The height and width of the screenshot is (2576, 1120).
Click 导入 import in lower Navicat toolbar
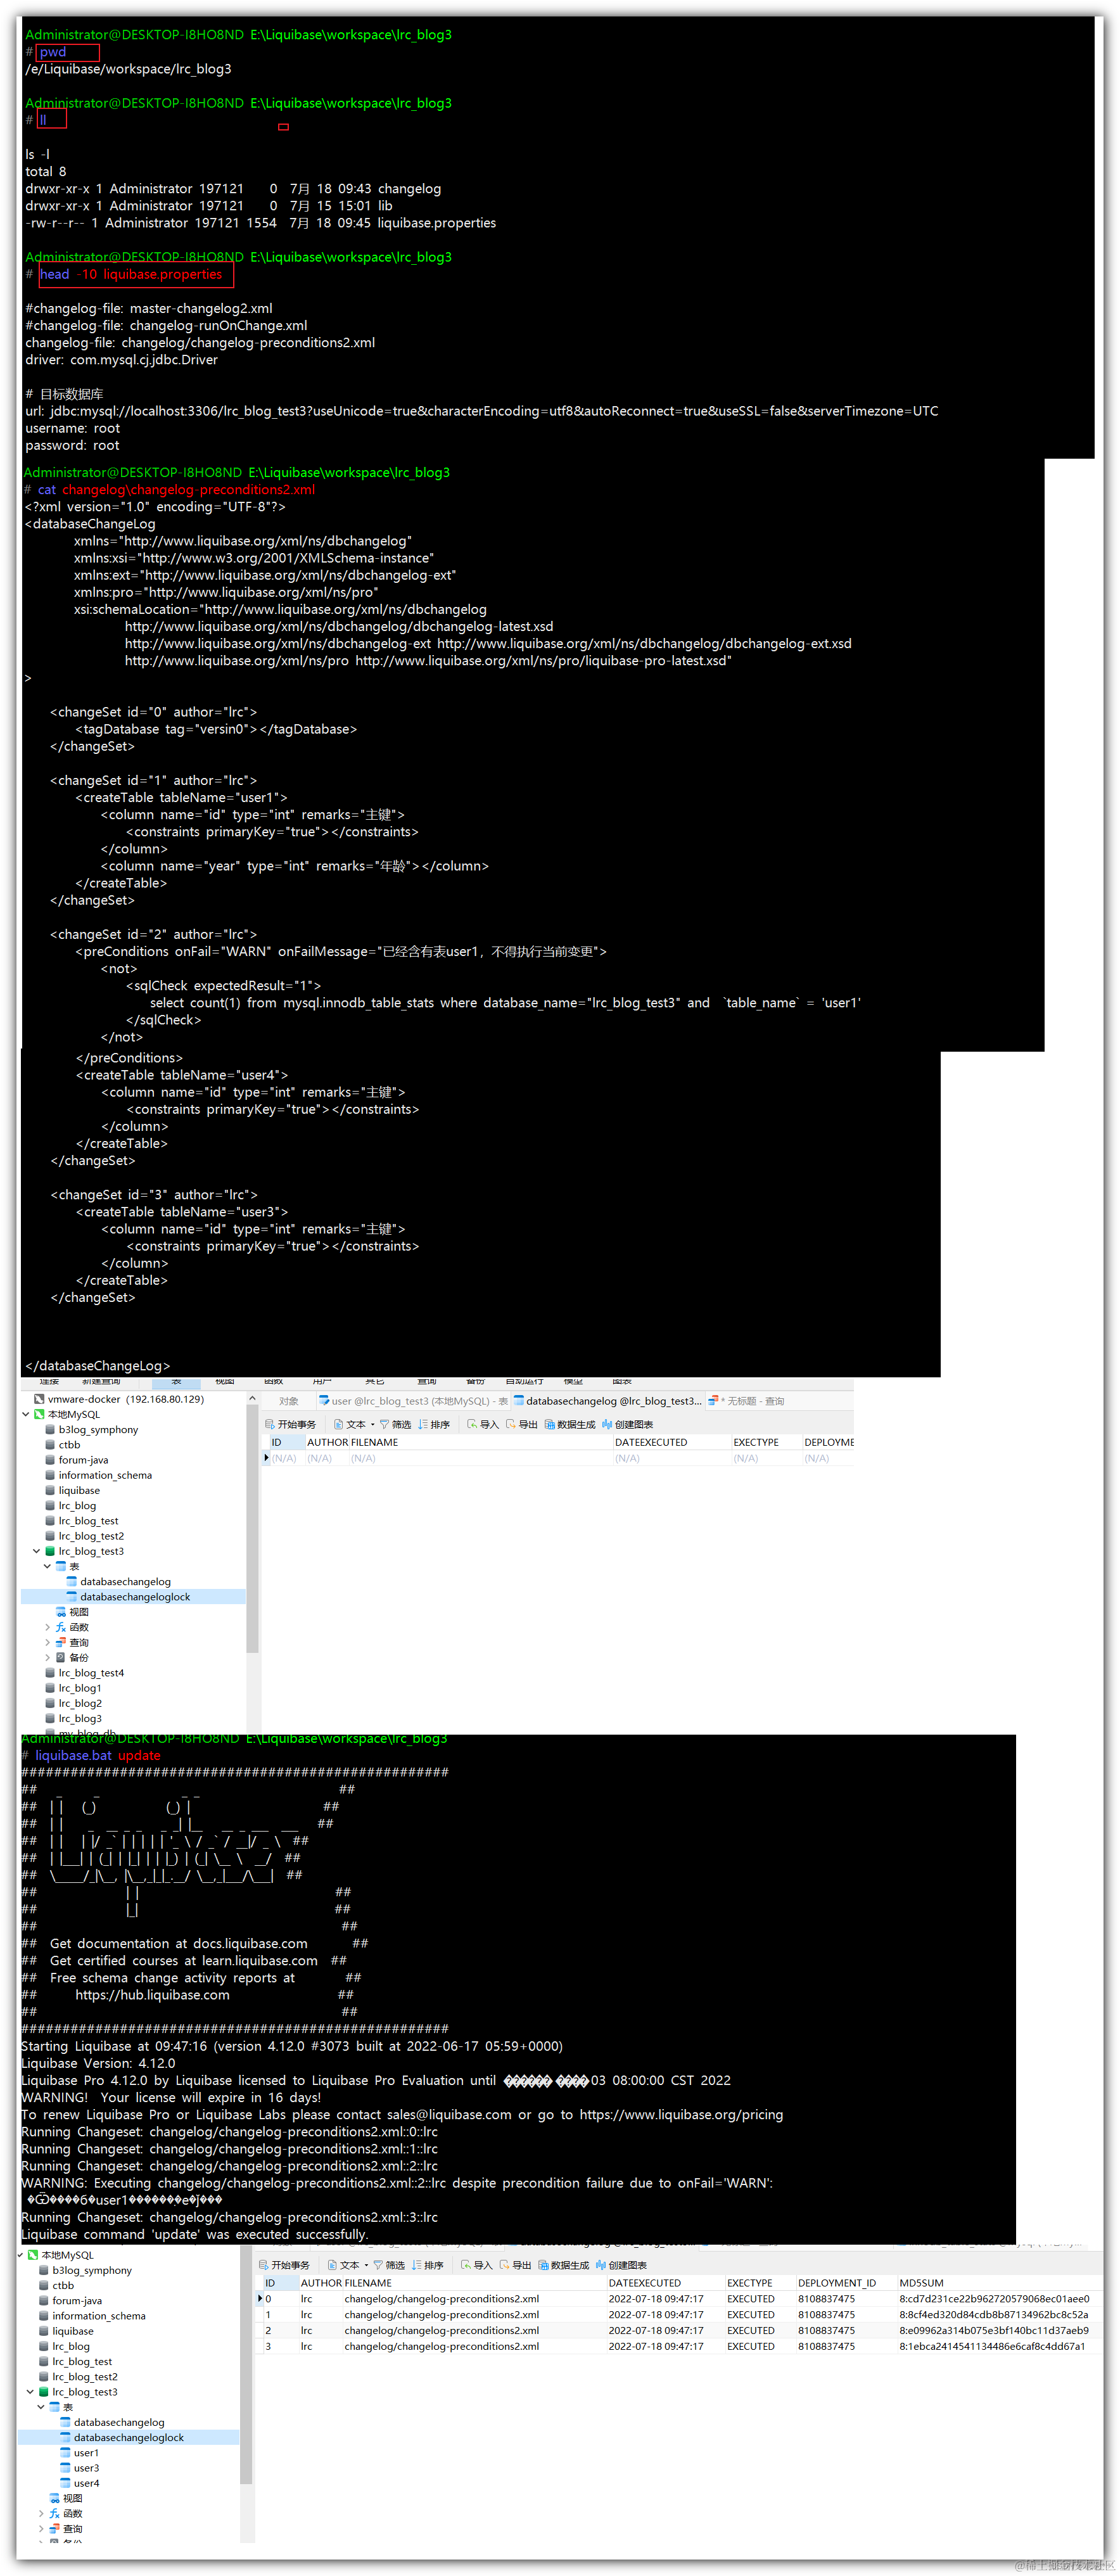[x=477, y=2264]
